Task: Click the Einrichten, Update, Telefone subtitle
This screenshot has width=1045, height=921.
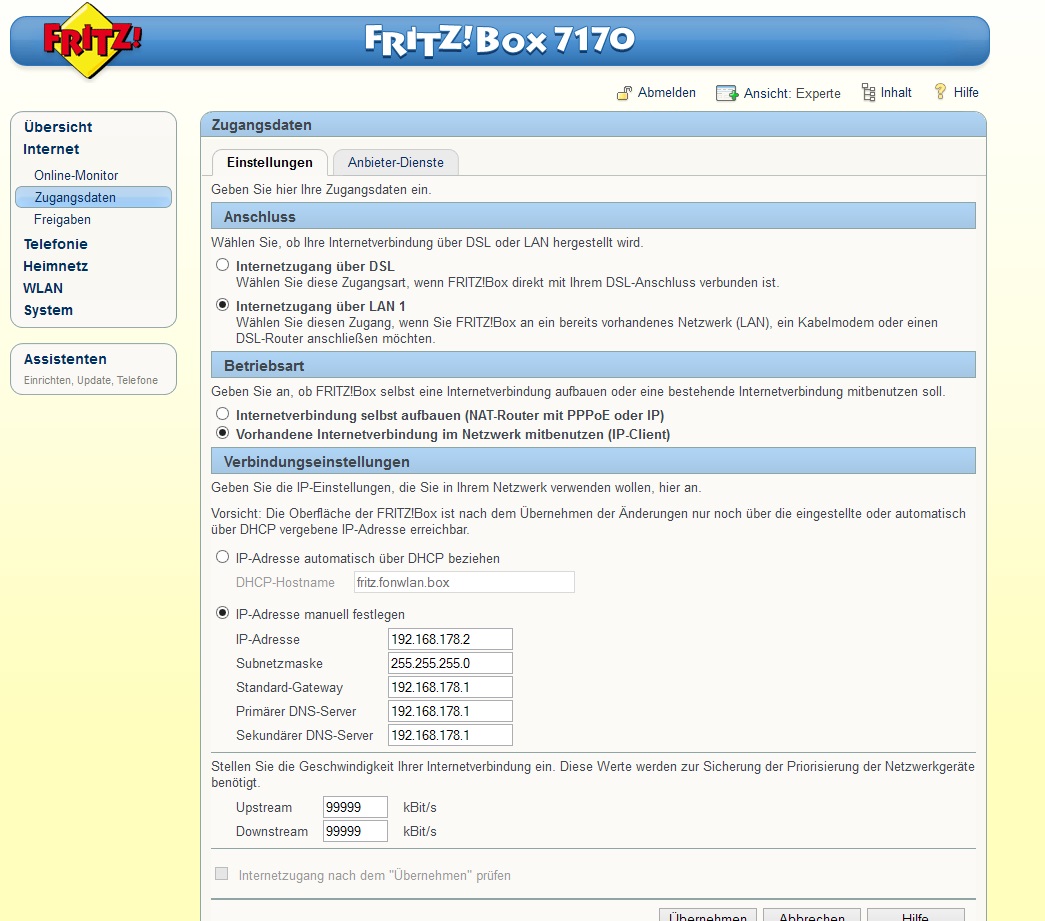Action: point(91,380)
